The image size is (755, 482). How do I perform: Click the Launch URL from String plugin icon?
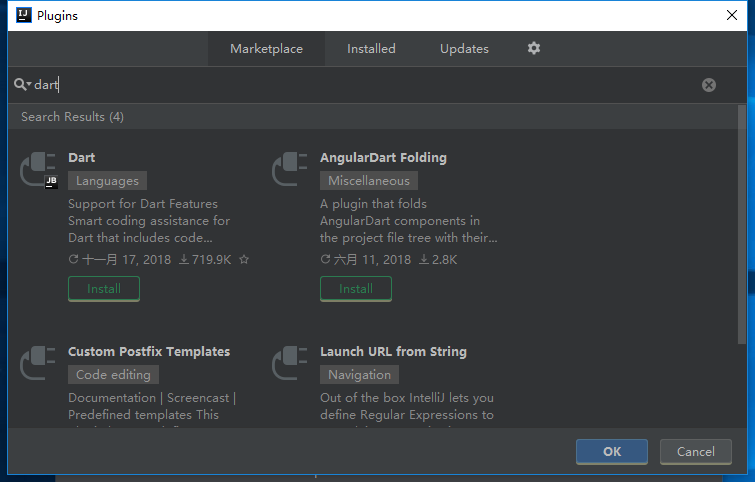coord(290,362)
